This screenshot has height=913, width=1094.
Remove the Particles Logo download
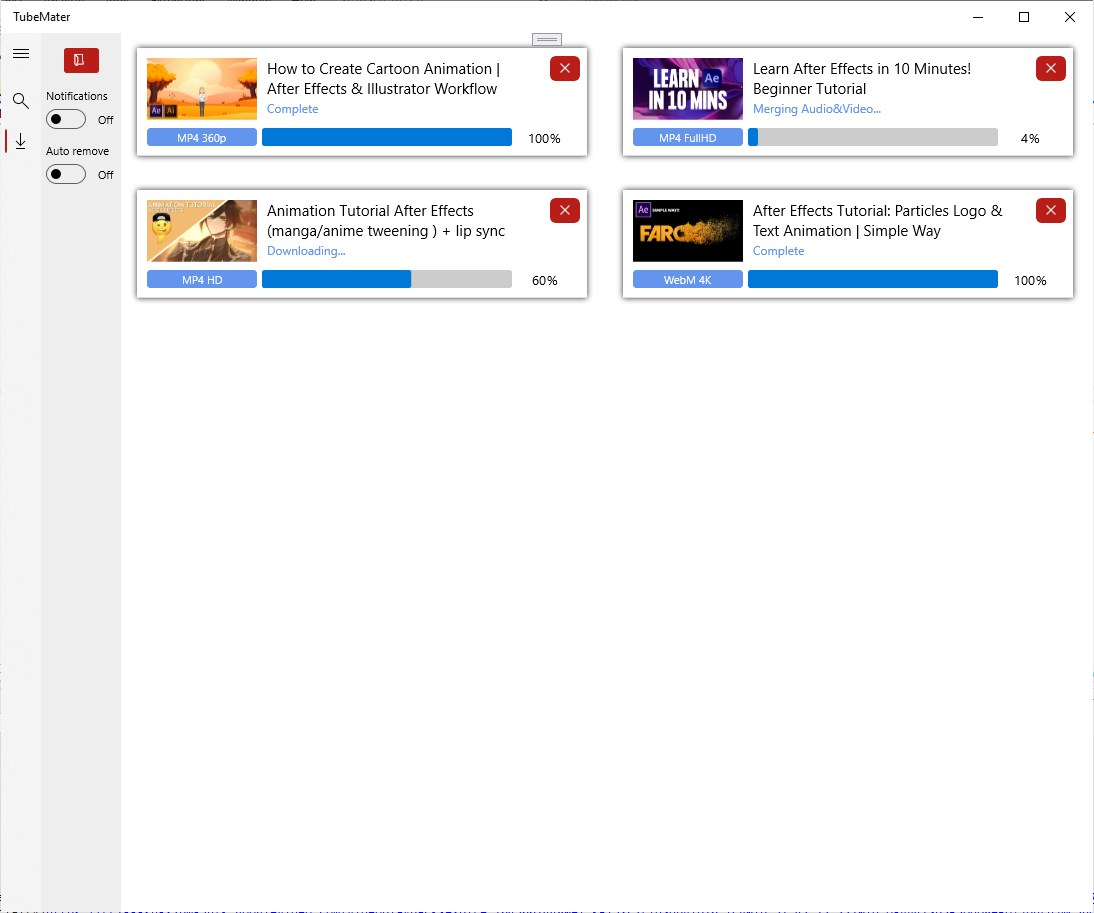pyautogui.click(x=1050, y=211)
